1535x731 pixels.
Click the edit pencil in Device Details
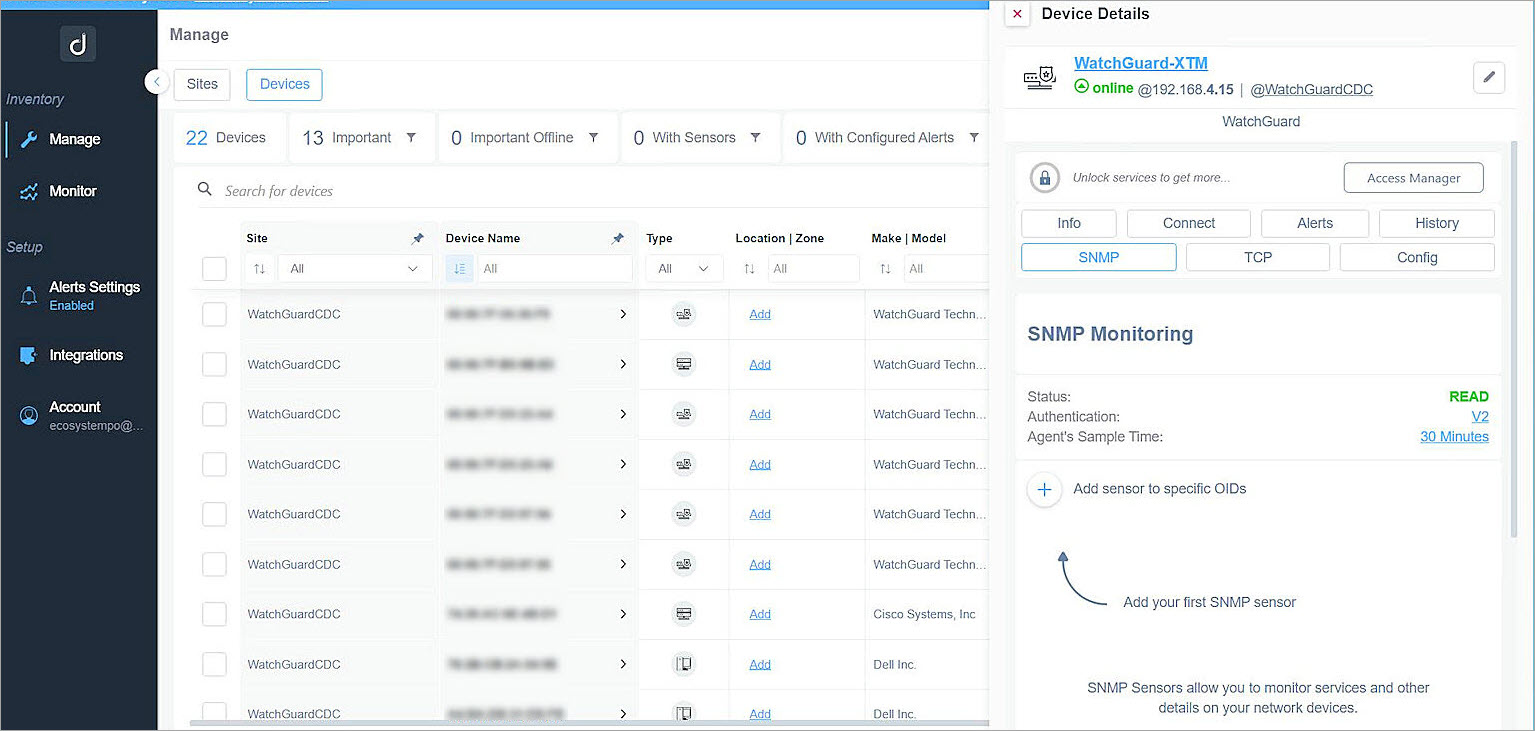tap(1488, 77)
